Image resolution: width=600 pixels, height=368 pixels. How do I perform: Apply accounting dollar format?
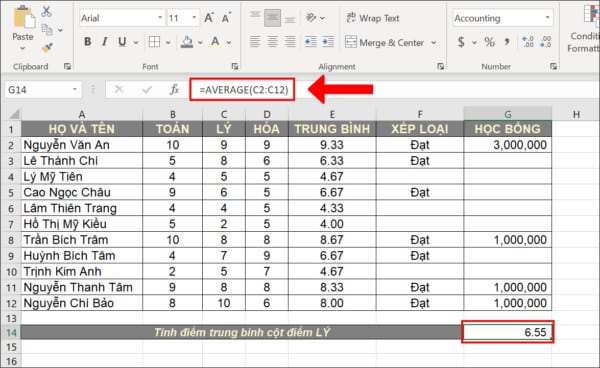tap(461, 42)
